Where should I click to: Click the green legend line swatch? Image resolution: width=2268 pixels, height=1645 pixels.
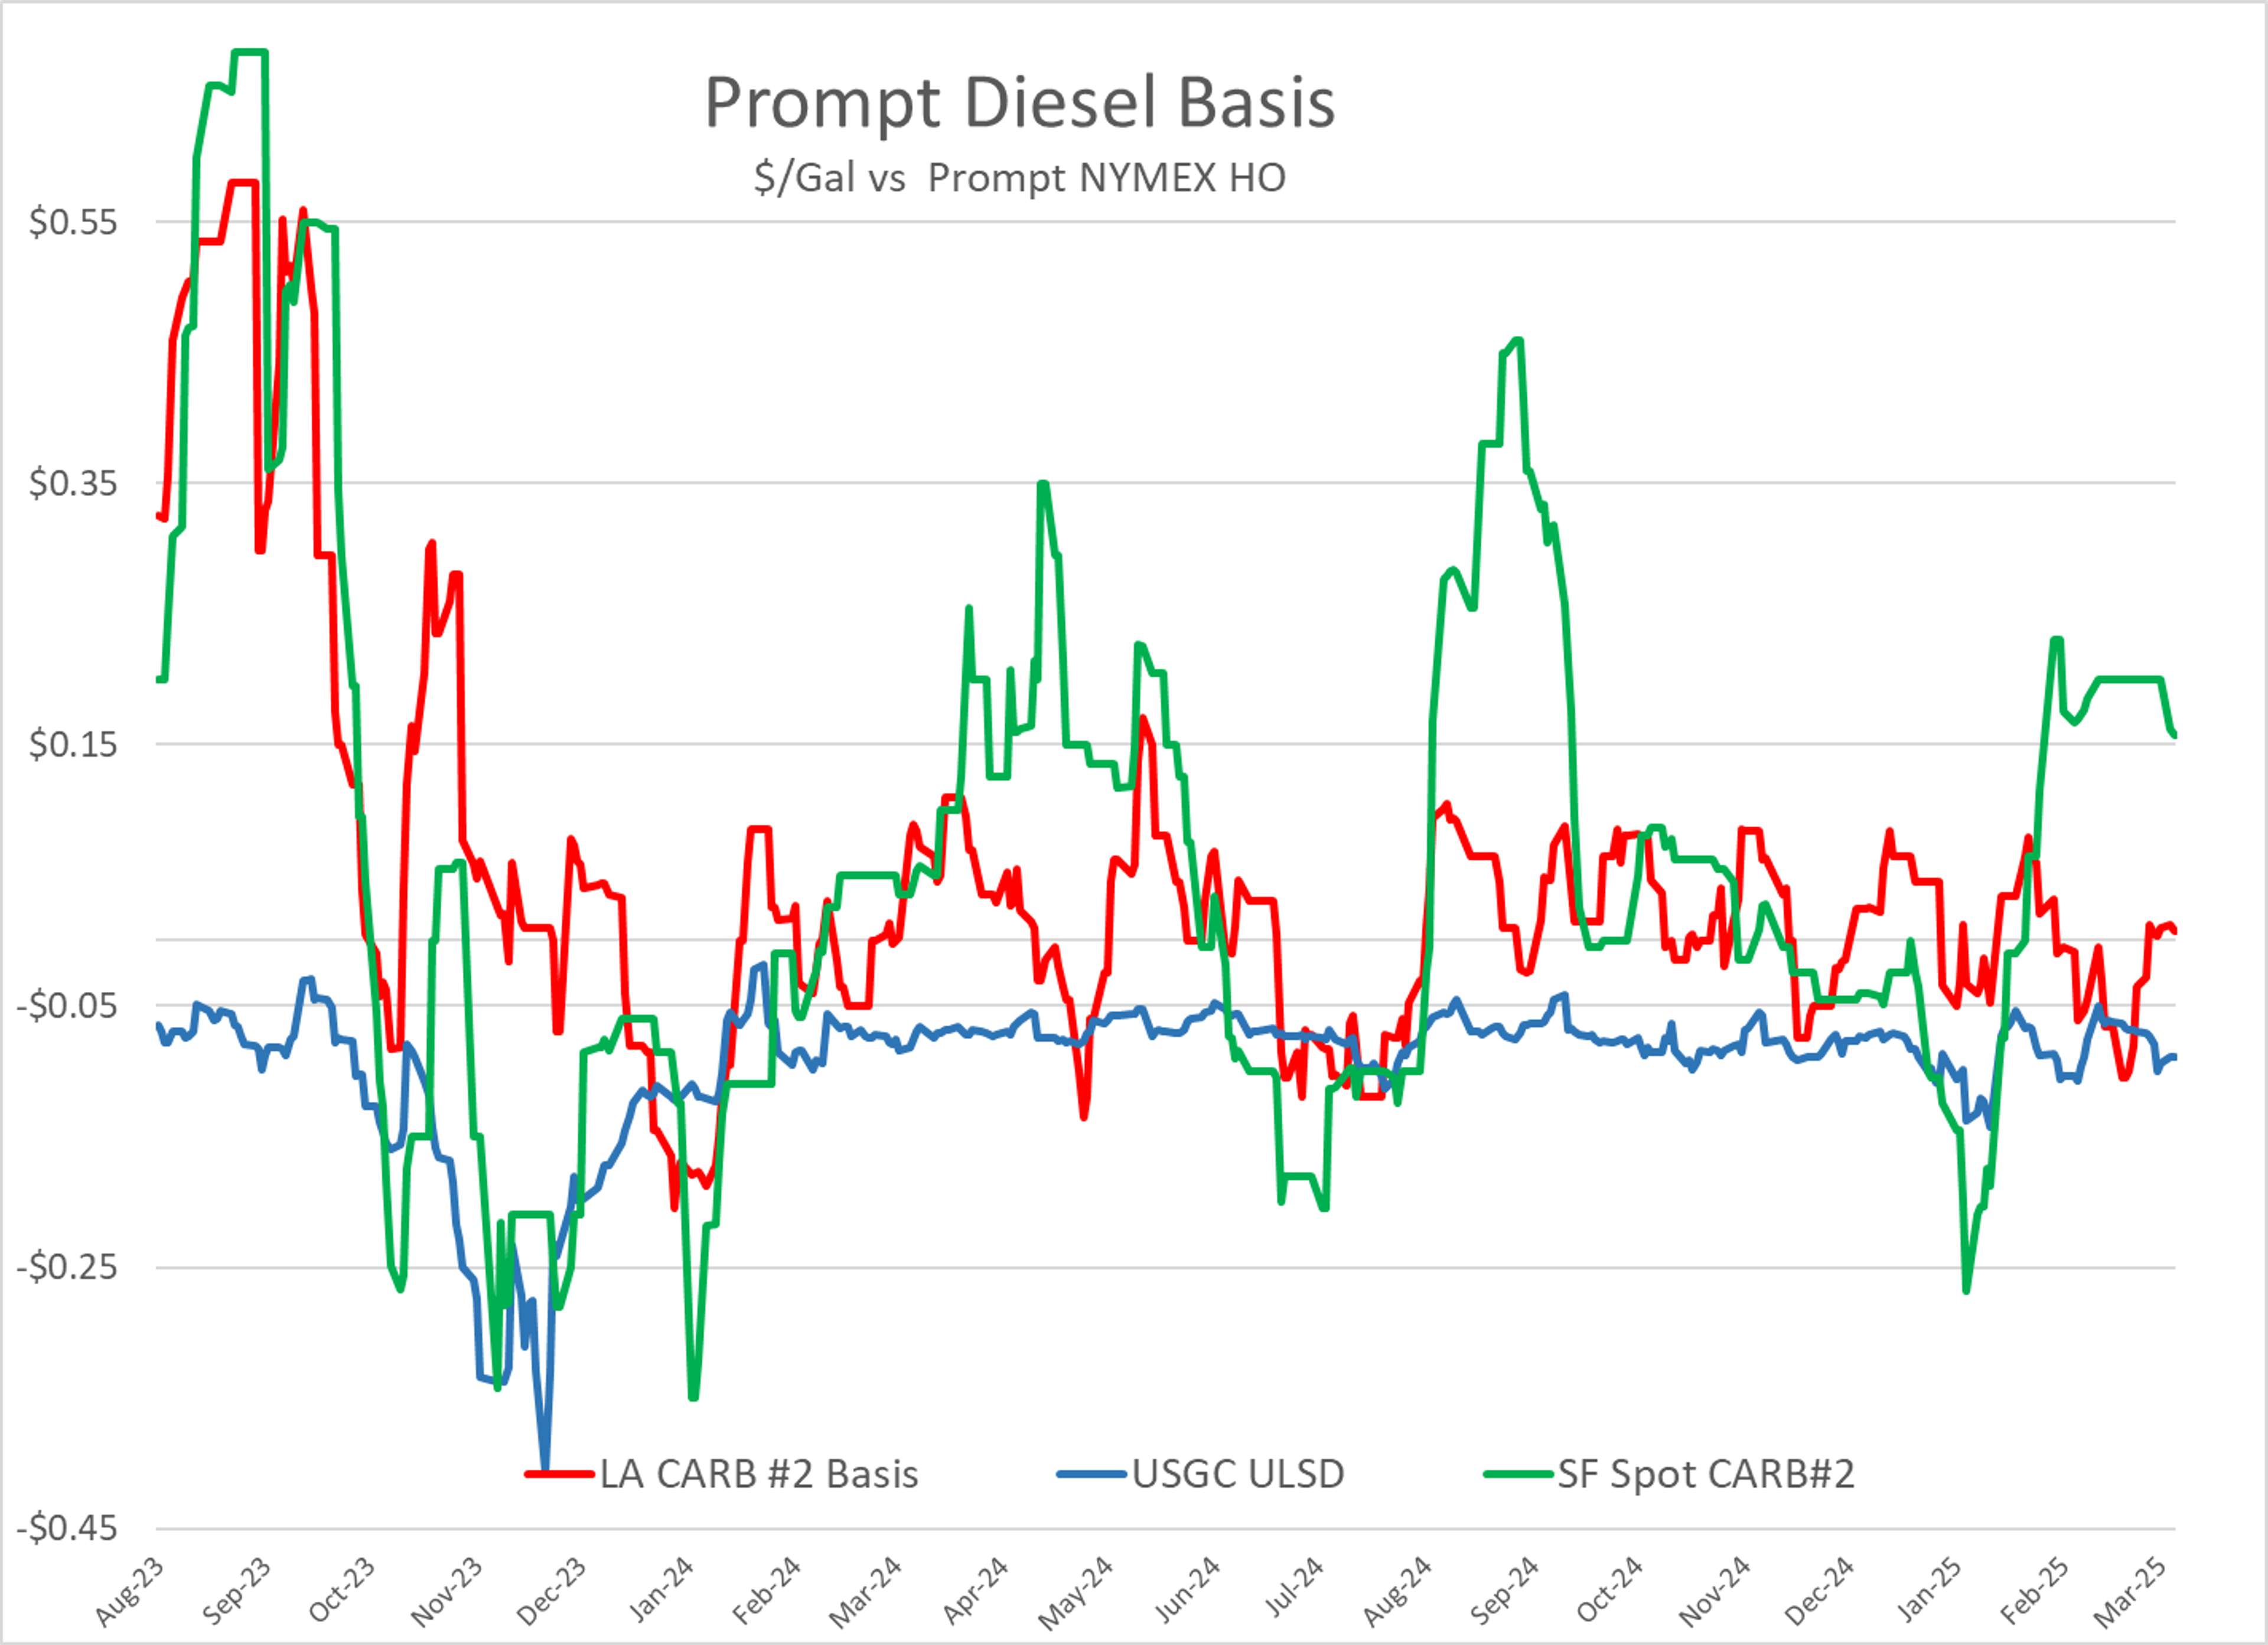tap(1518, 1475)
